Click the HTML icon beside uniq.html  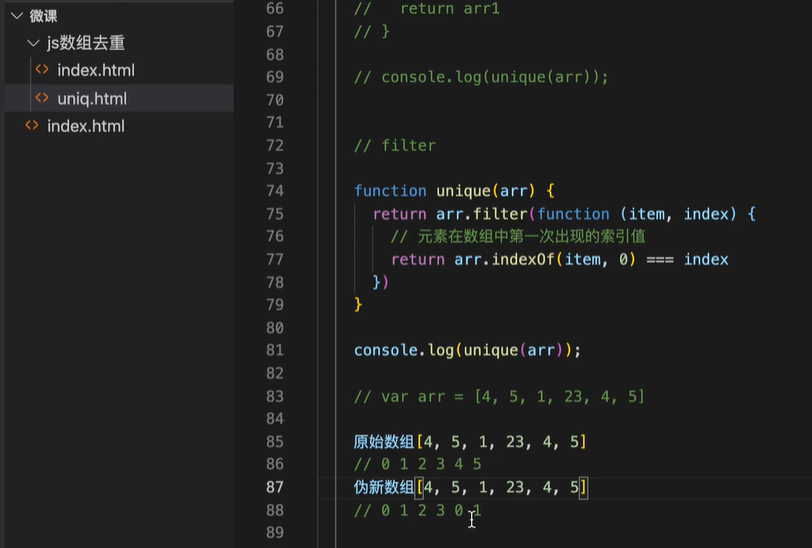coord(42,98)
